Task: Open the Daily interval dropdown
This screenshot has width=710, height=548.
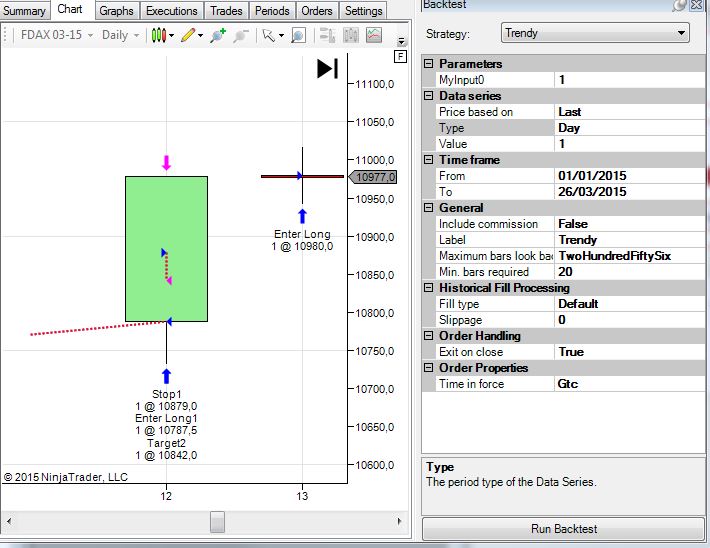Action: pyautogui.click(x=120, y=35)
